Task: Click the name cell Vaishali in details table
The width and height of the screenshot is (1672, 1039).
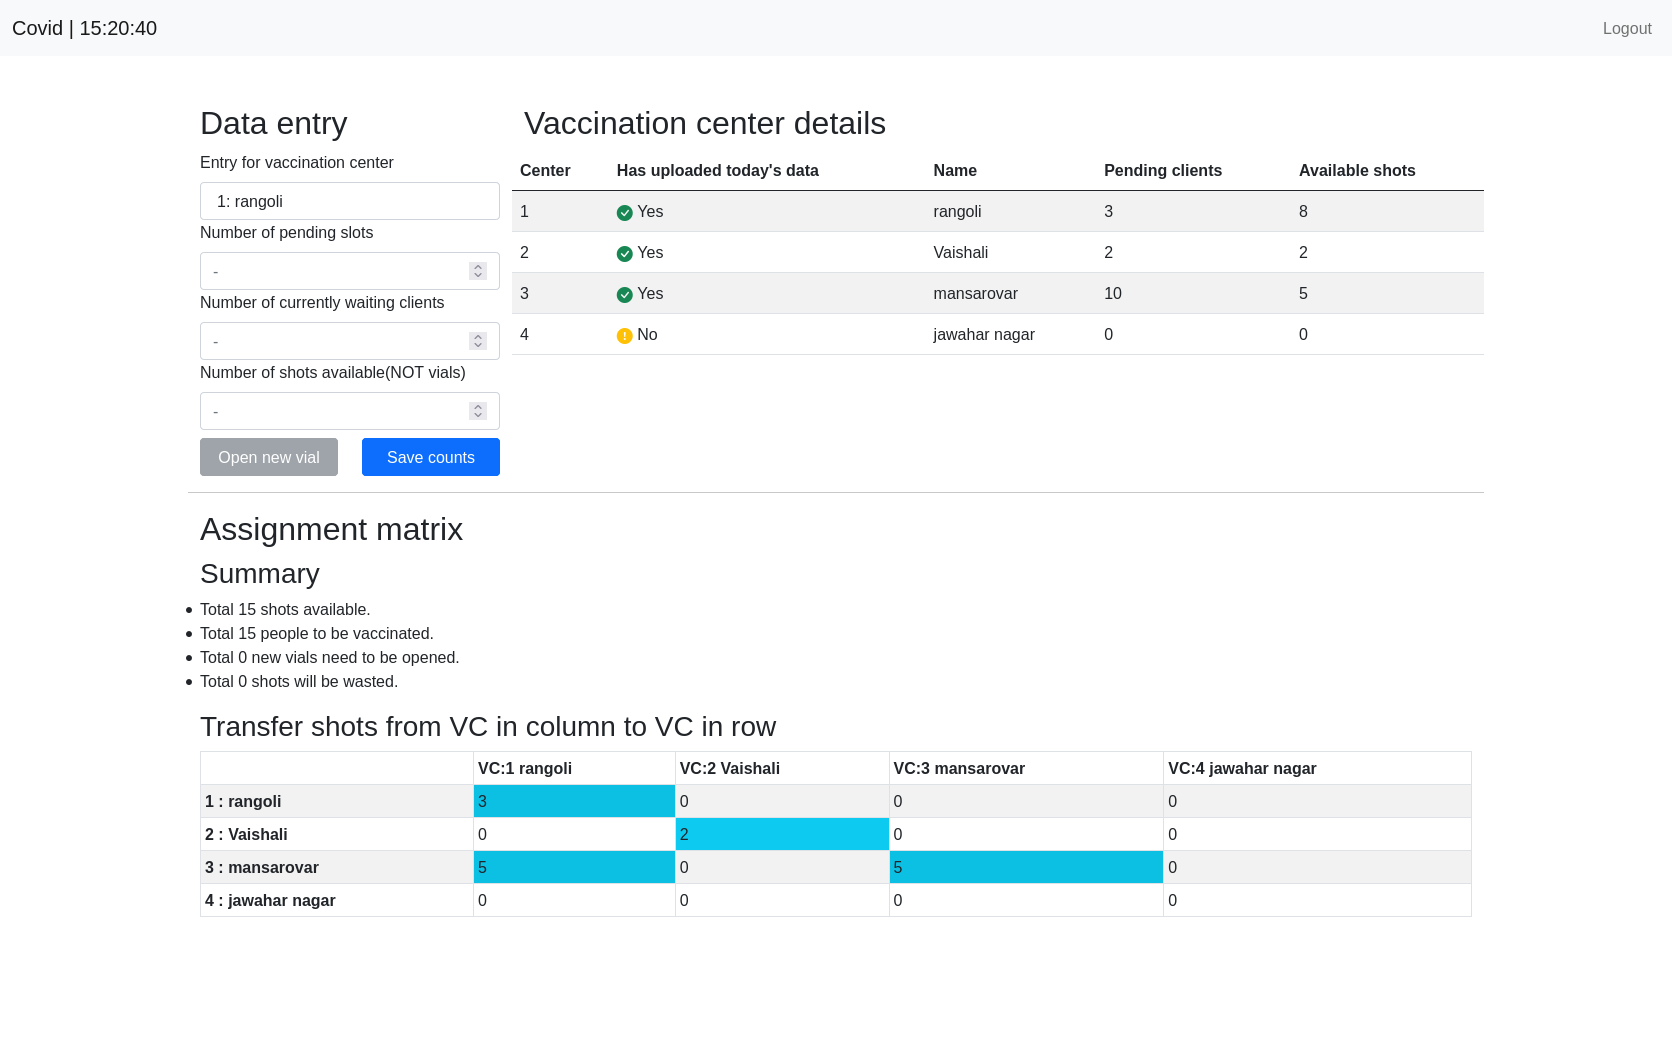Action: click(x=960, y=252)
